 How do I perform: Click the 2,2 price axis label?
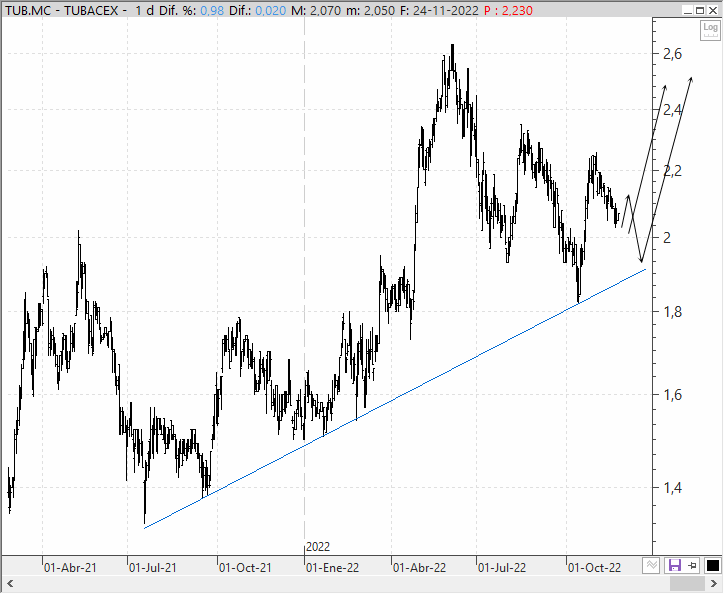click(672, 171)
